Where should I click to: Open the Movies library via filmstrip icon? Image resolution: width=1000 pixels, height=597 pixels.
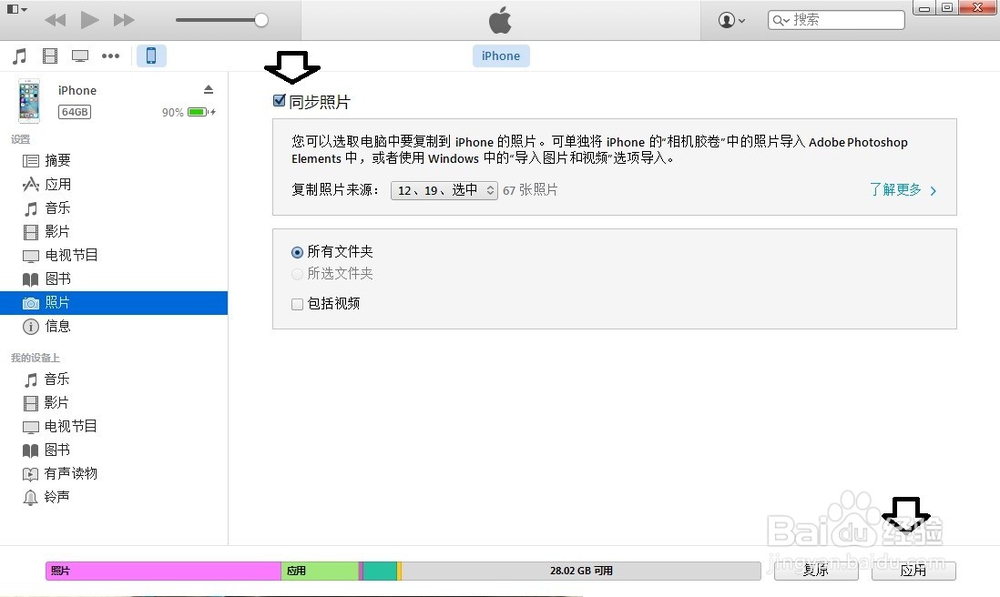coord(49,55)
